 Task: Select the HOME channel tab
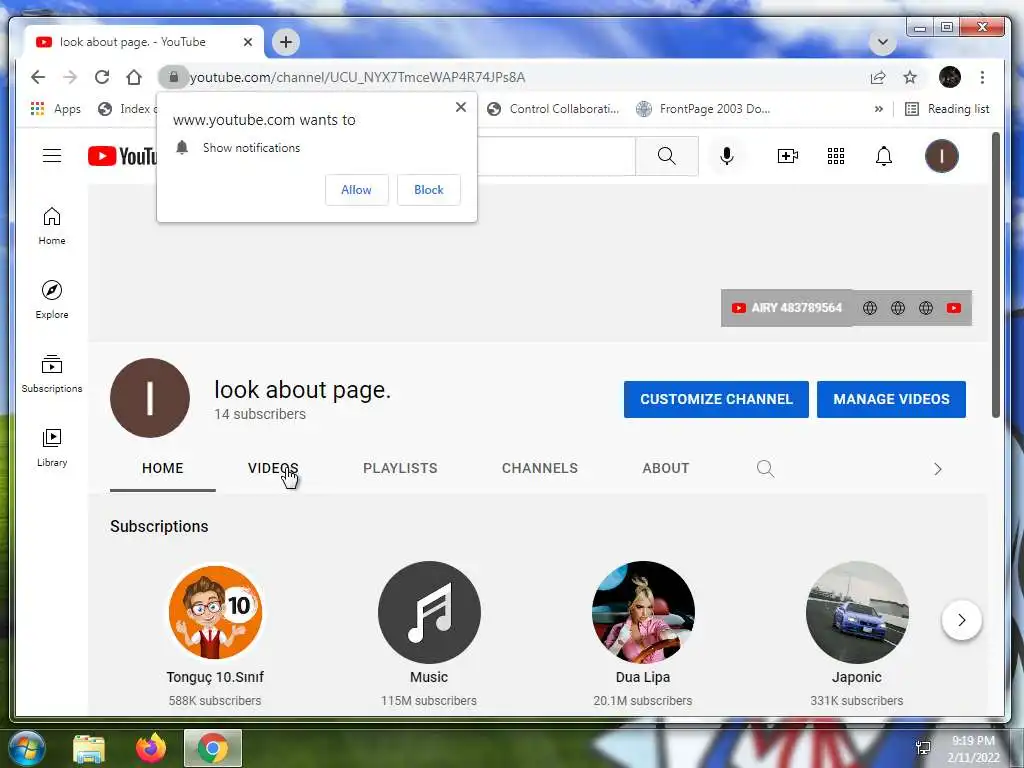click(163, 468)
